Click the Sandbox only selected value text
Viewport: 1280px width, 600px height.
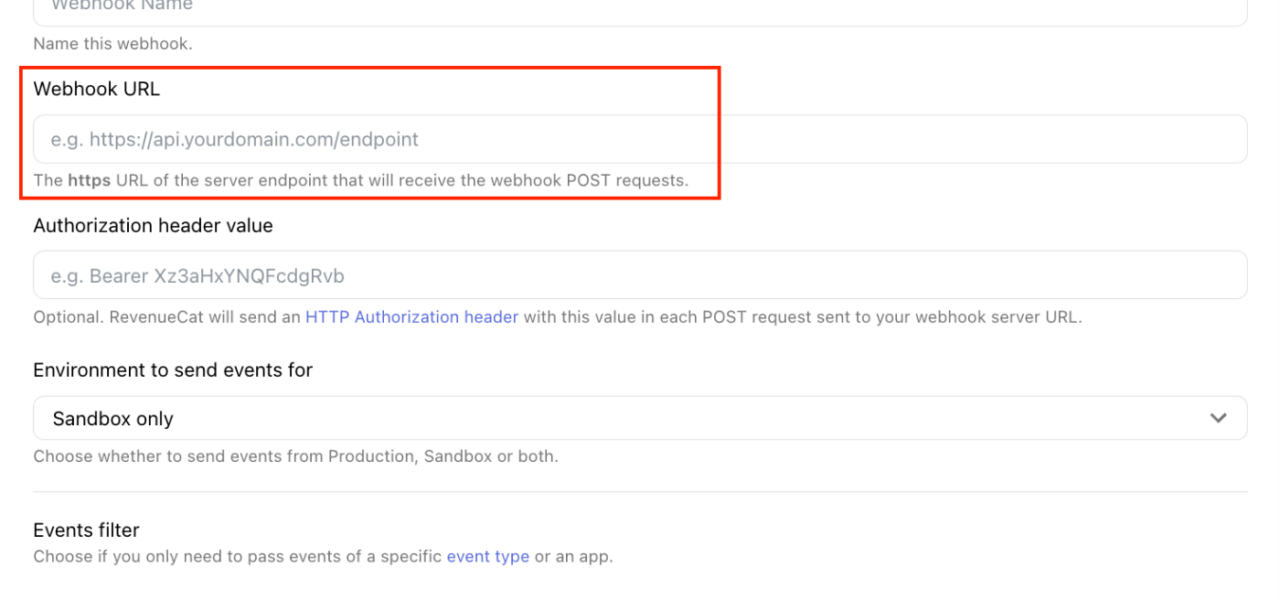coord(113,419)
